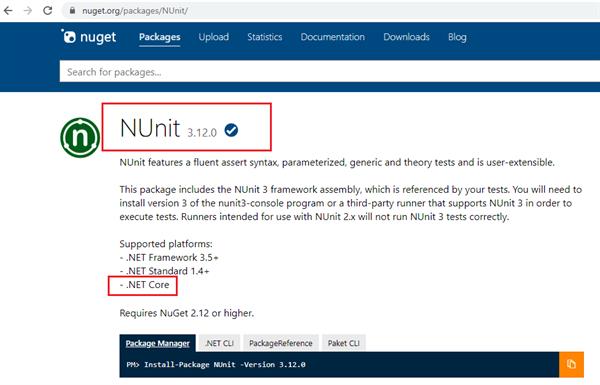Copy the install command with the orange button
The height and width of the screenshot is (385, 600).
tap(571, 364)
